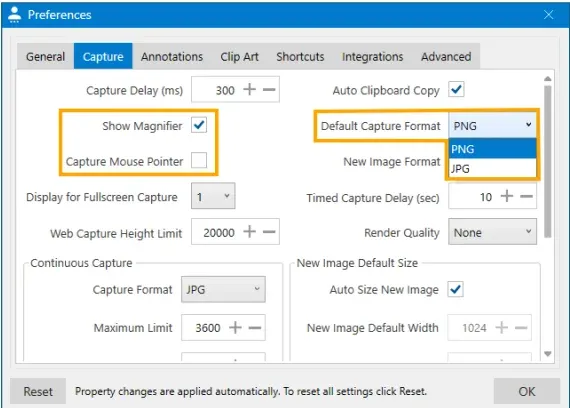Decrease New Image Default Width minus icon
The height and width of the screenshot is (408, 570).
521,328
